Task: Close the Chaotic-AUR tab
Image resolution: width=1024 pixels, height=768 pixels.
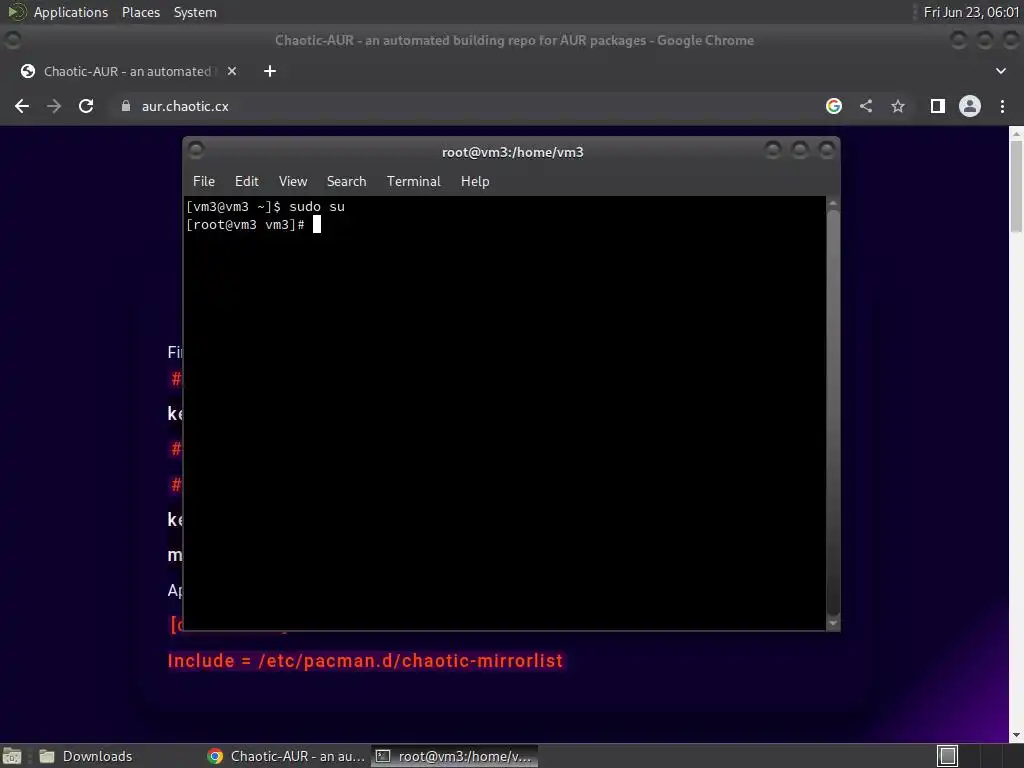Action: tap(232, 71)
